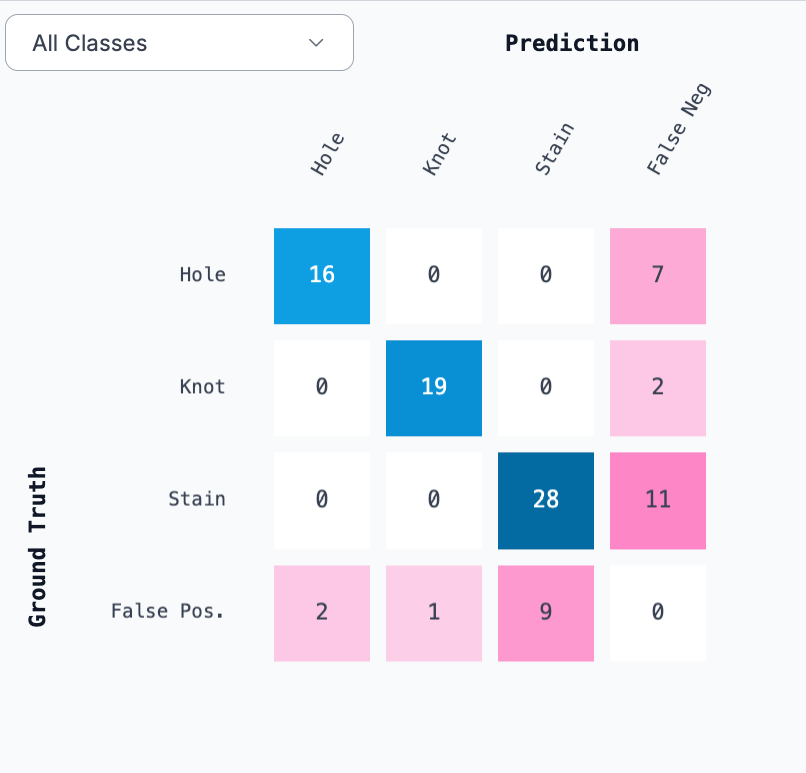Click the Hole-Knot cell showing 0

click(x=434, y=276)
